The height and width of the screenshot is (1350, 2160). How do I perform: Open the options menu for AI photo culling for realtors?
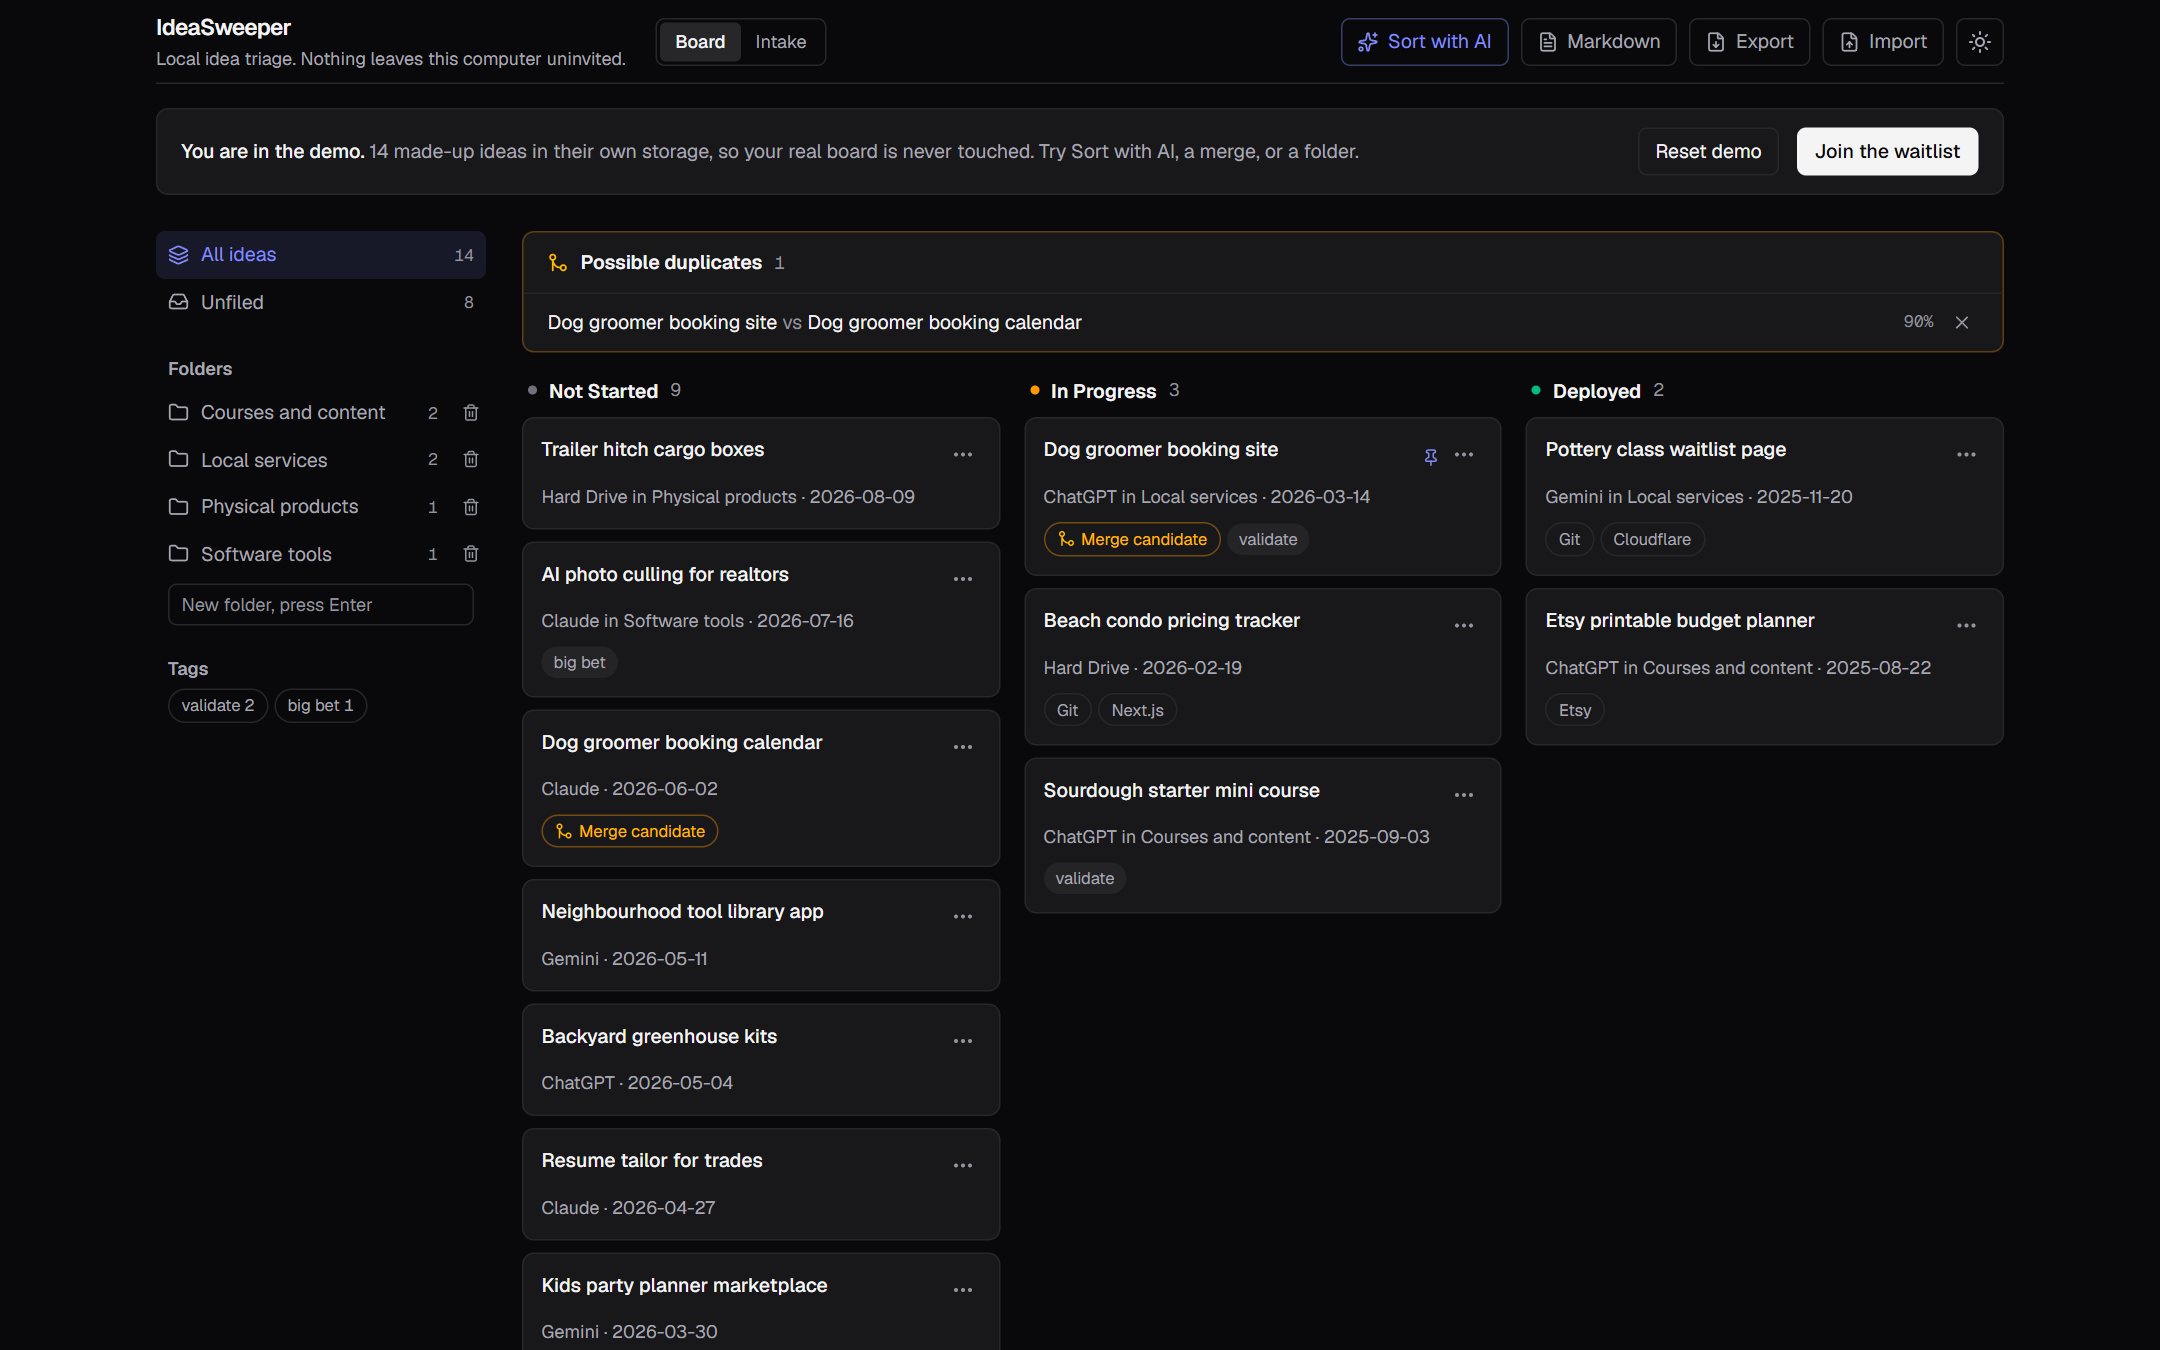pyautogui.click(x=963, y=579)
